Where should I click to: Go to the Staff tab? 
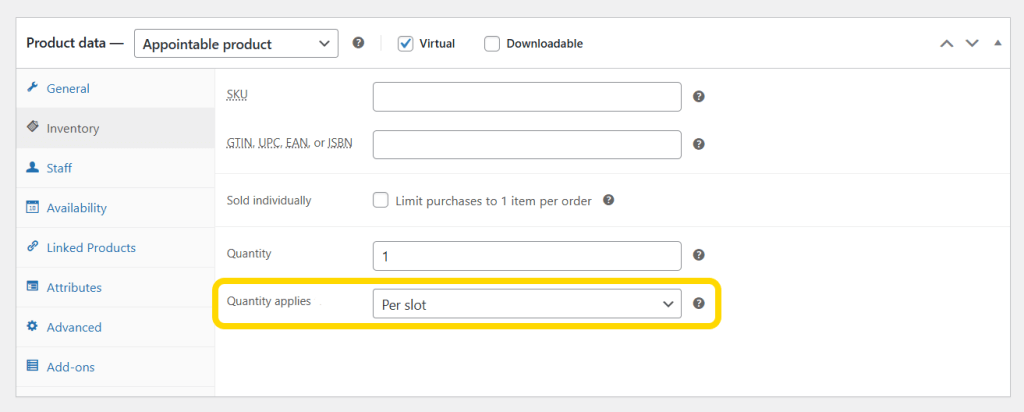click(x=59, y=168)
